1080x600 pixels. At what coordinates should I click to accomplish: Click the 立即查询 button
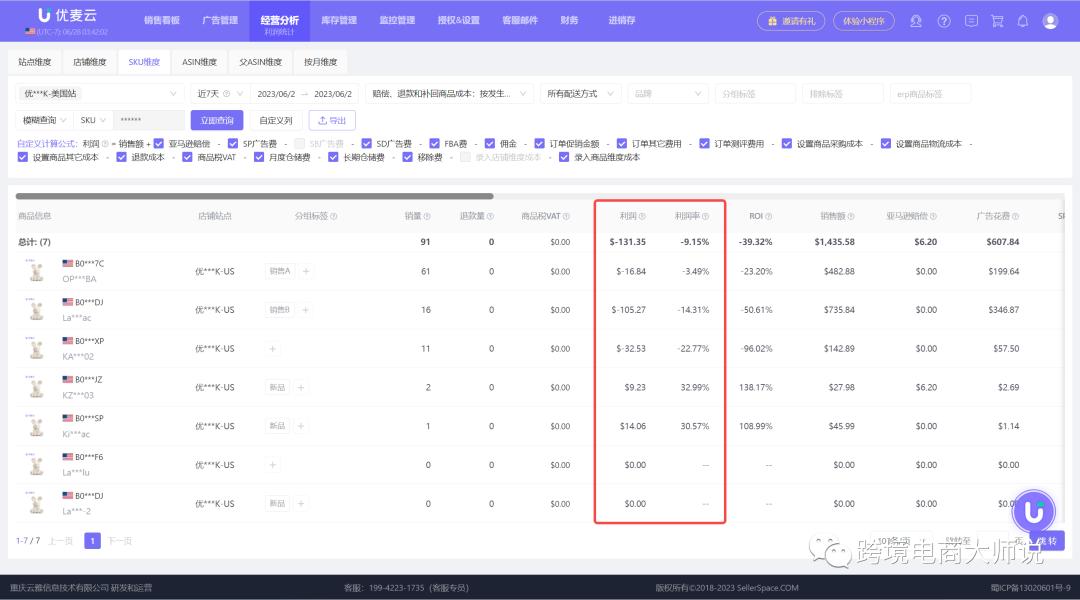(x=217, y=120)
